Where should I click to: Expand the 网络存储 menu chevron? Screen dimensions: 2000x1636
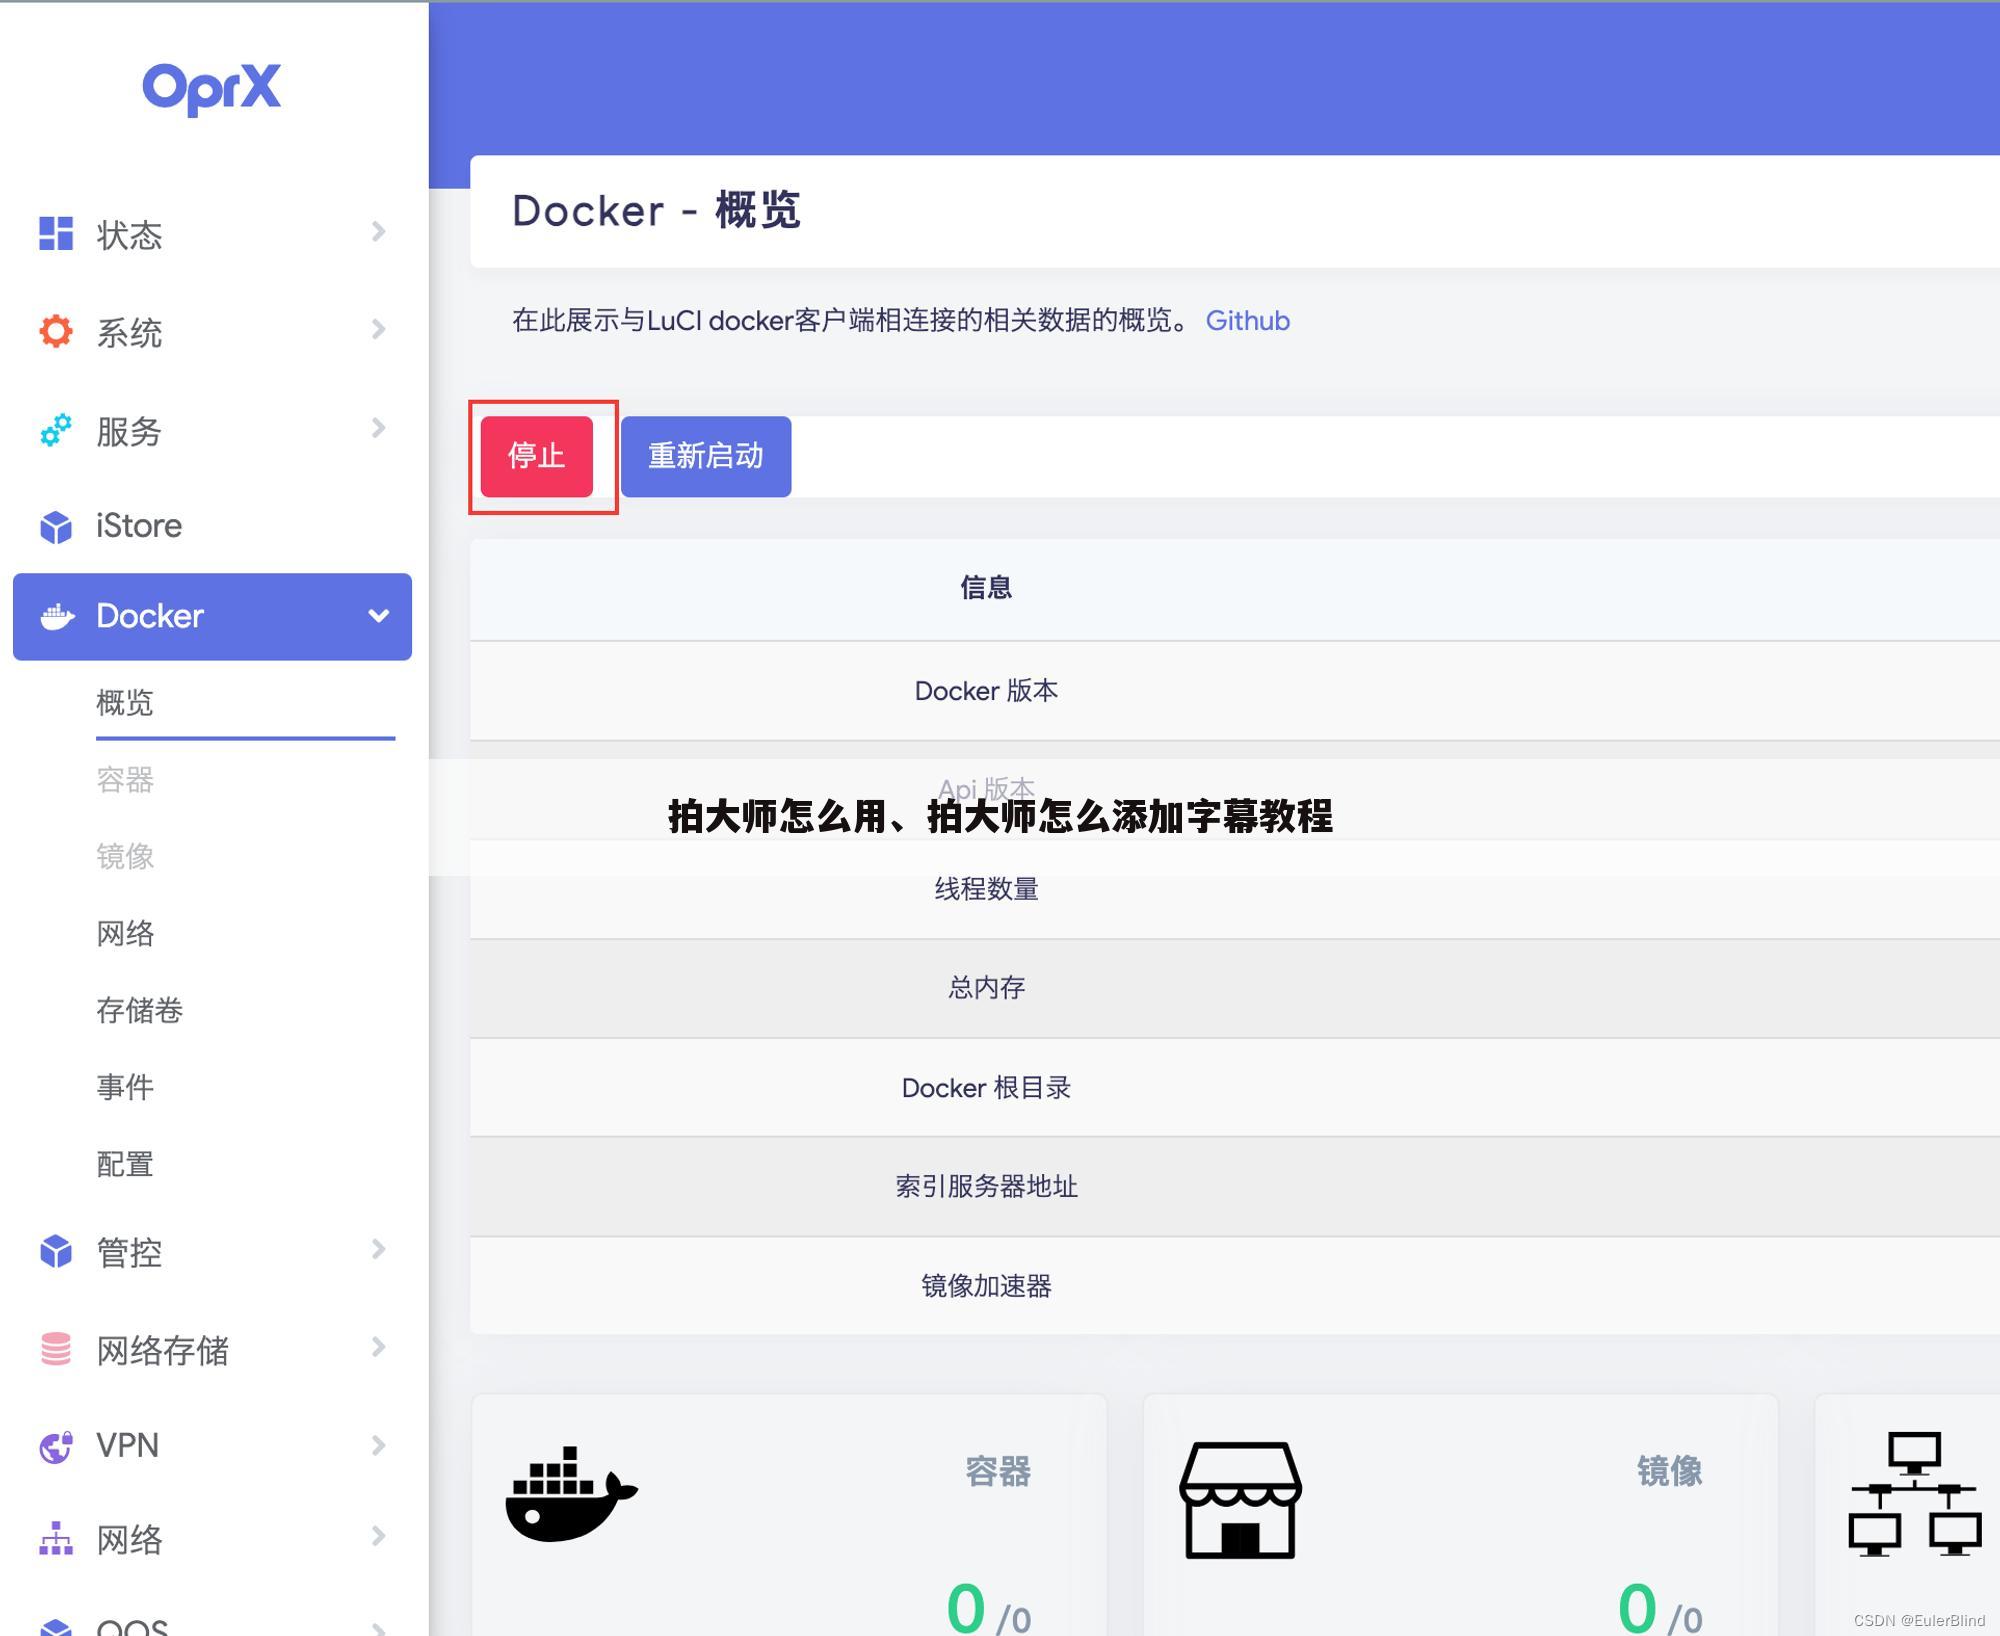point(378,1346)
